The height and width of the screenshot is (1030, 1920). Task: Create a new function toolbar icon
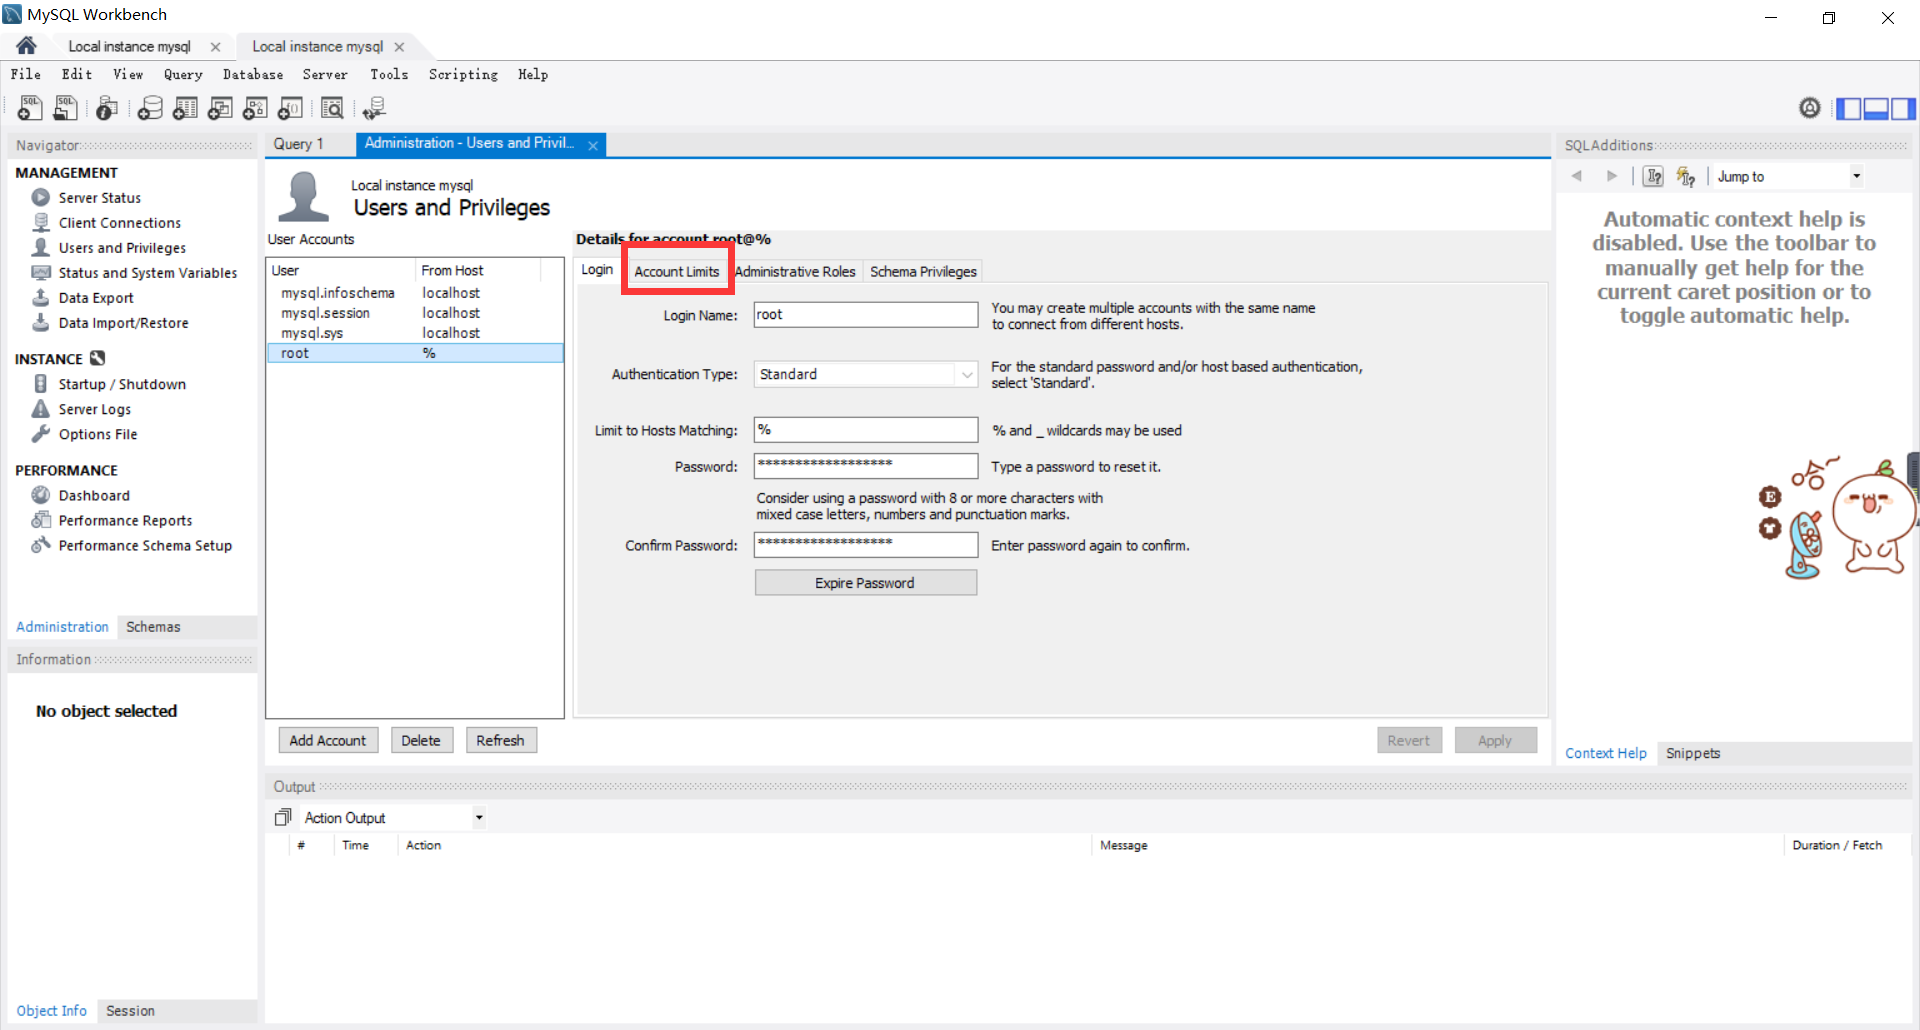[x=290, y=108]
